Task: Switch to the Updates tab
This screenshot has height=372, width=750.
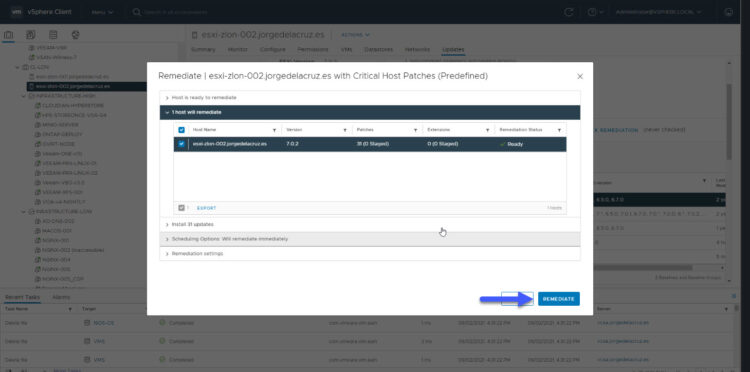Action: (x=453, y=50)
